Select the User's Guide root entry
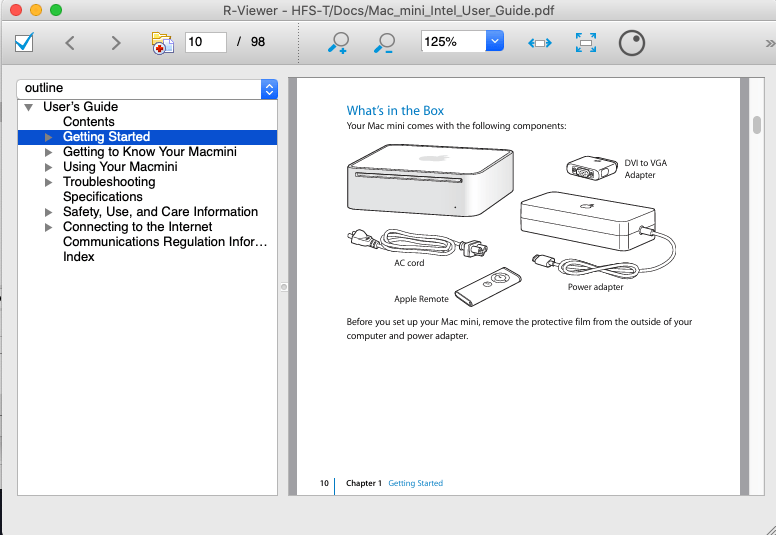776x535 pixels. coord(80,107)
